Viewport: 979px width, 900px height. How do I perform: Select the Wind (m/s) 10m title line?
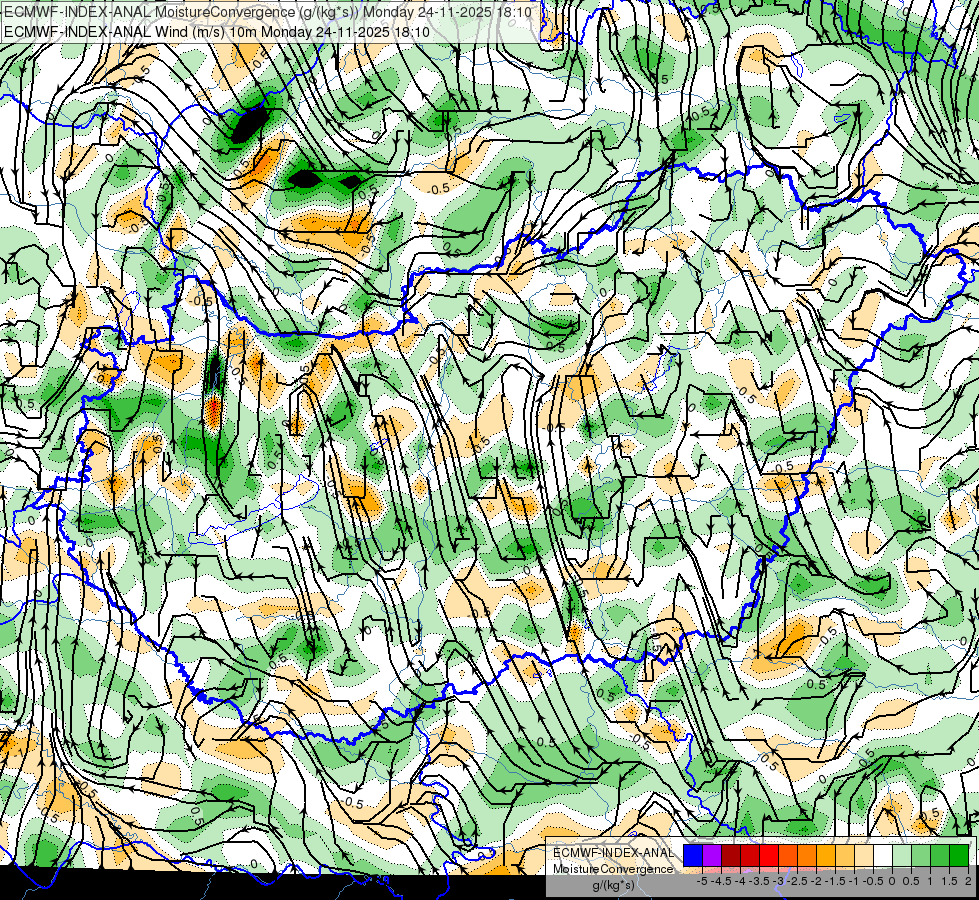[217, 31]
